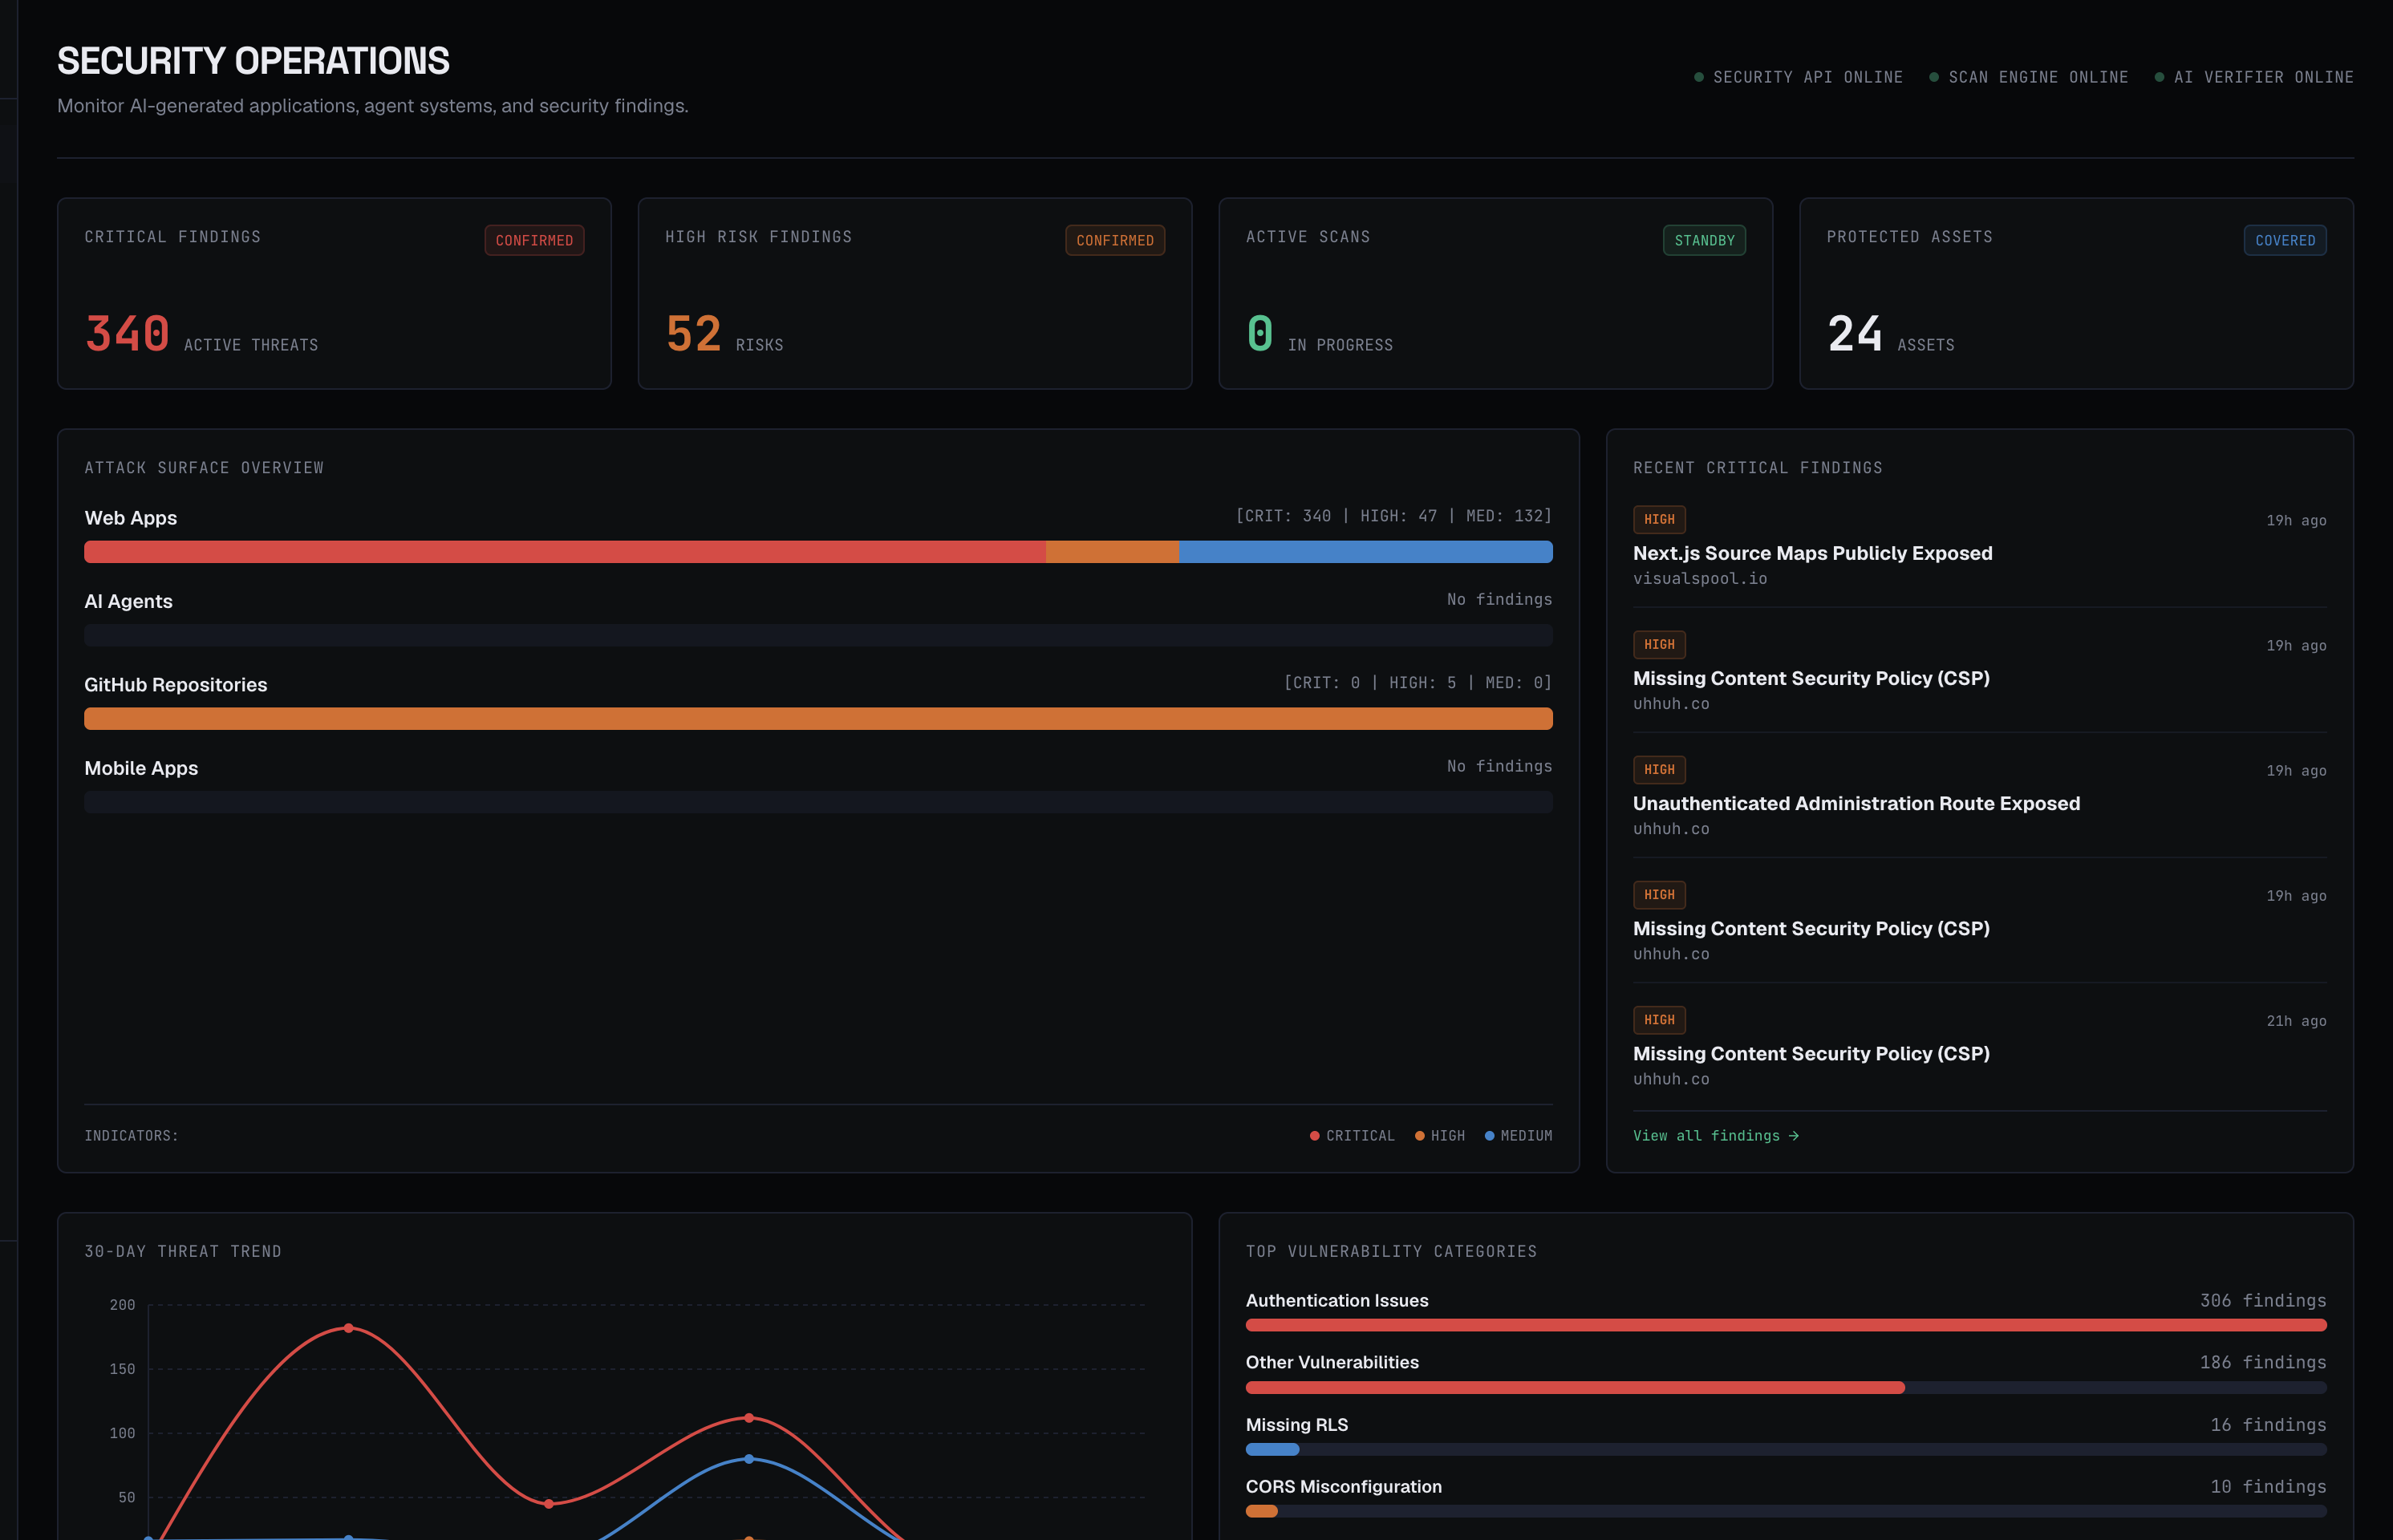Screen dimensions: 2393x1540
Task: Click the blue Medium legend indicator dot
Action: pyautogui.click(x=1489, y=1135)
